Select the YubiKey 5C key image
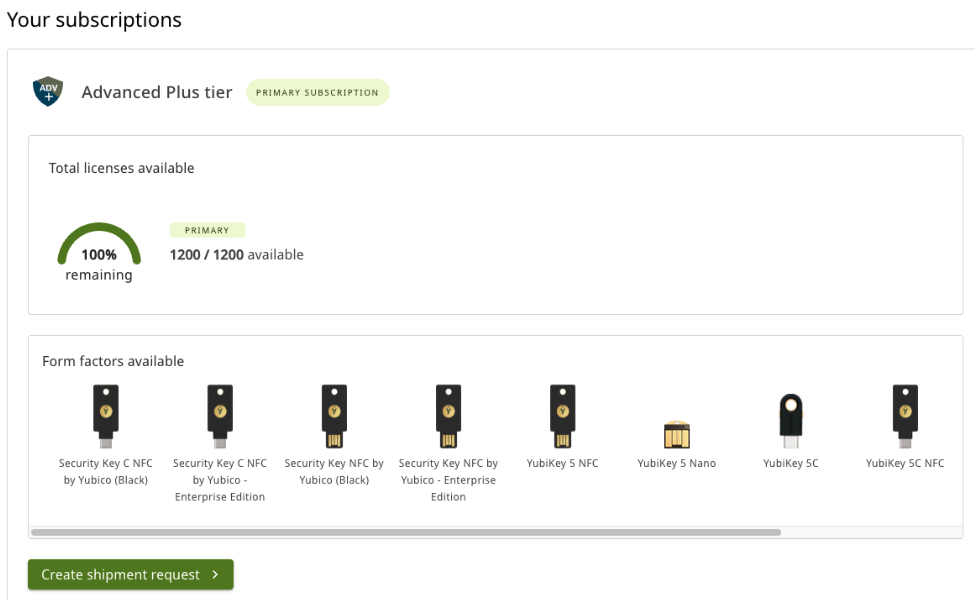The image size is (977, 601). [x=791, y=420]
